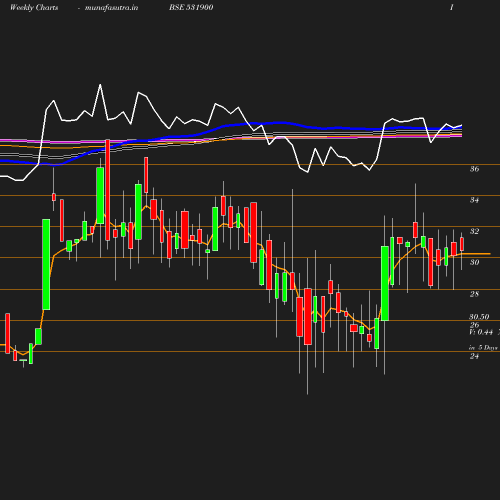This screenshot has width=500, height=500.
Task: Click price axis label 34
Action: [x=474, y=200]
